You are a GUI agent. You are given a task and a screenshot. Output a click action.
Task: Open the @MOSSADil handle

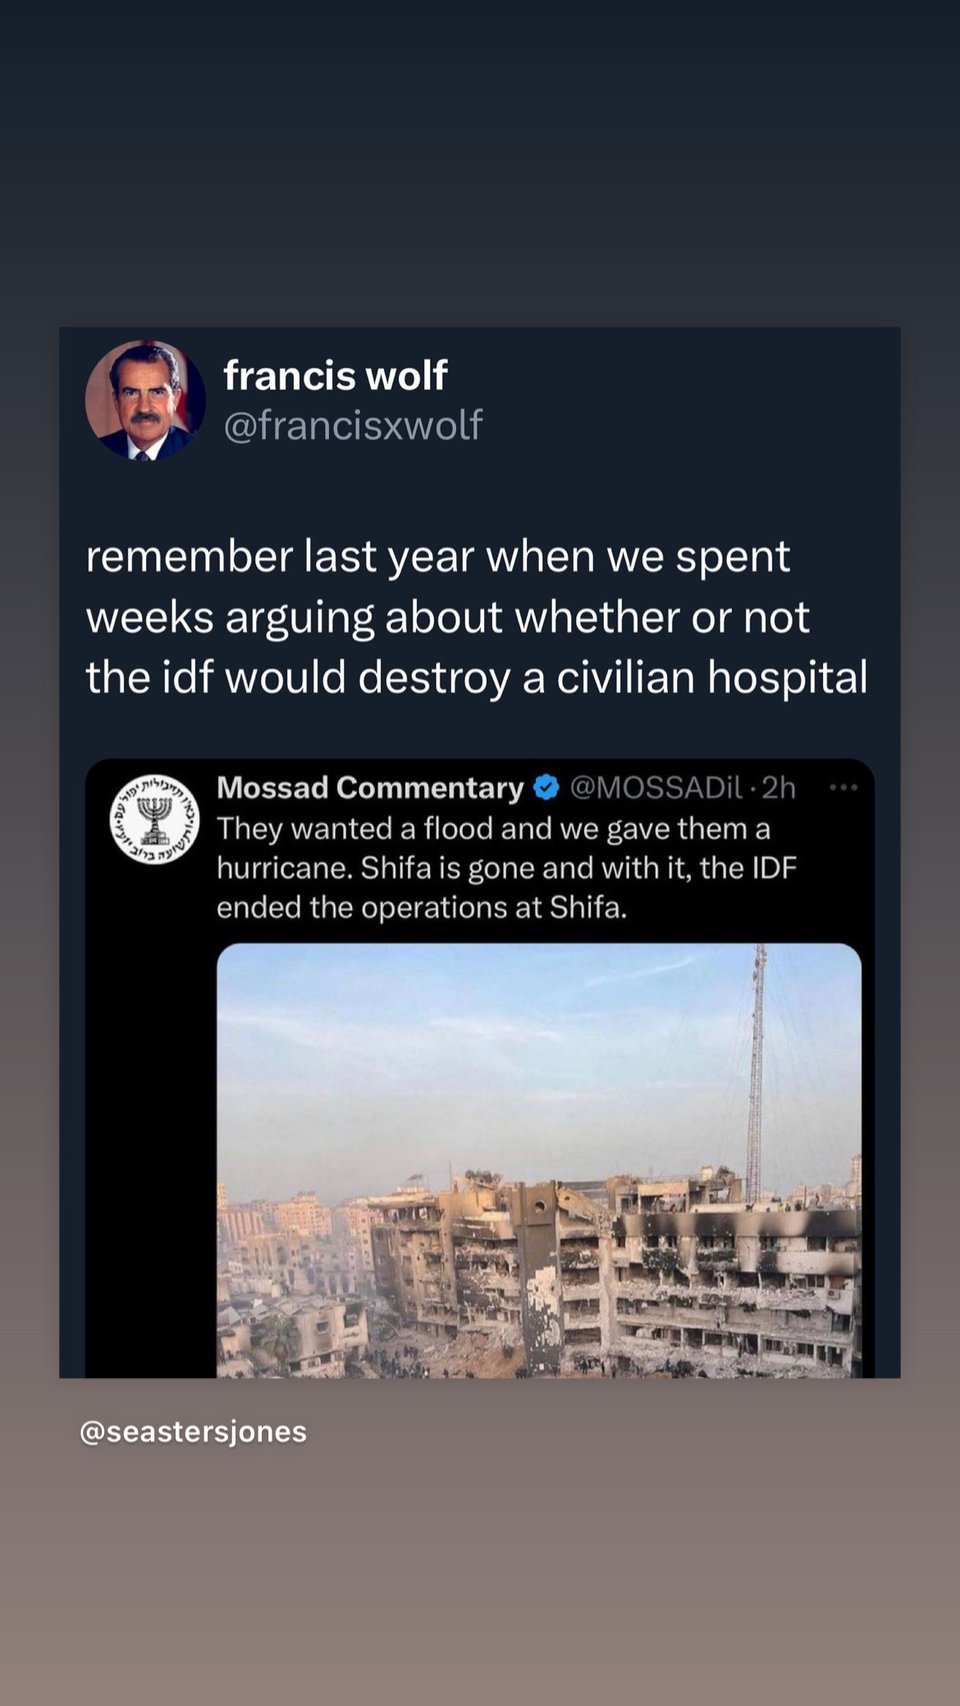point(656,788)
